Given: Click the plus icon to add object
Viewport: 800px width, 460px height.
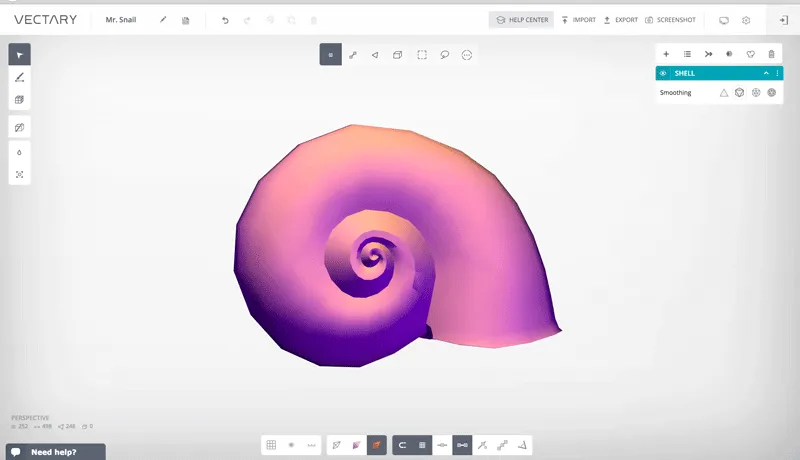Looking at the screenshot, I should 666,54.
